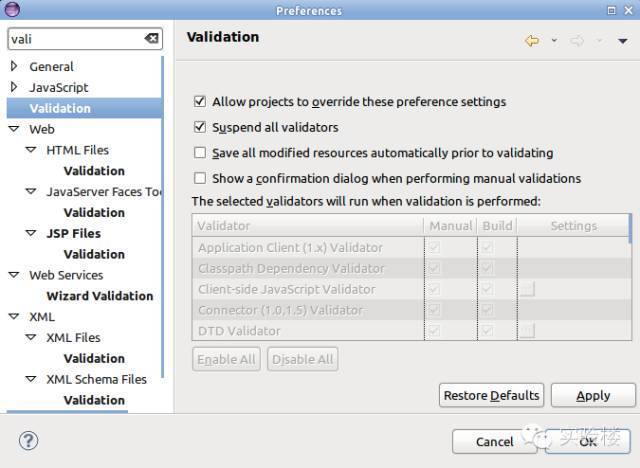Image resolution: width=640 pixels, height=468 pixels.
Task: Open the back history dropdown arrow
Action: tap(554, 40)
